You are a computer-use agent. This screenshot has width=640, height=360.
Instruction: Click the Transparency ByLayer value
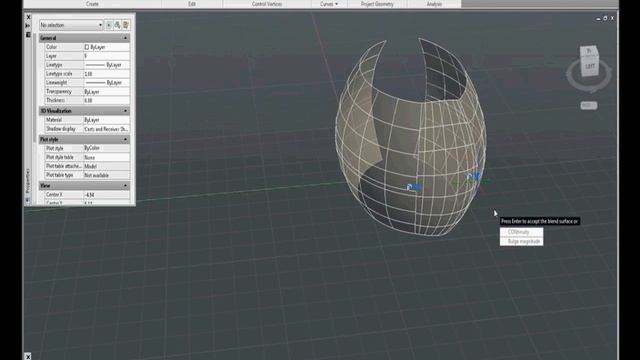(x=106, y=91)
